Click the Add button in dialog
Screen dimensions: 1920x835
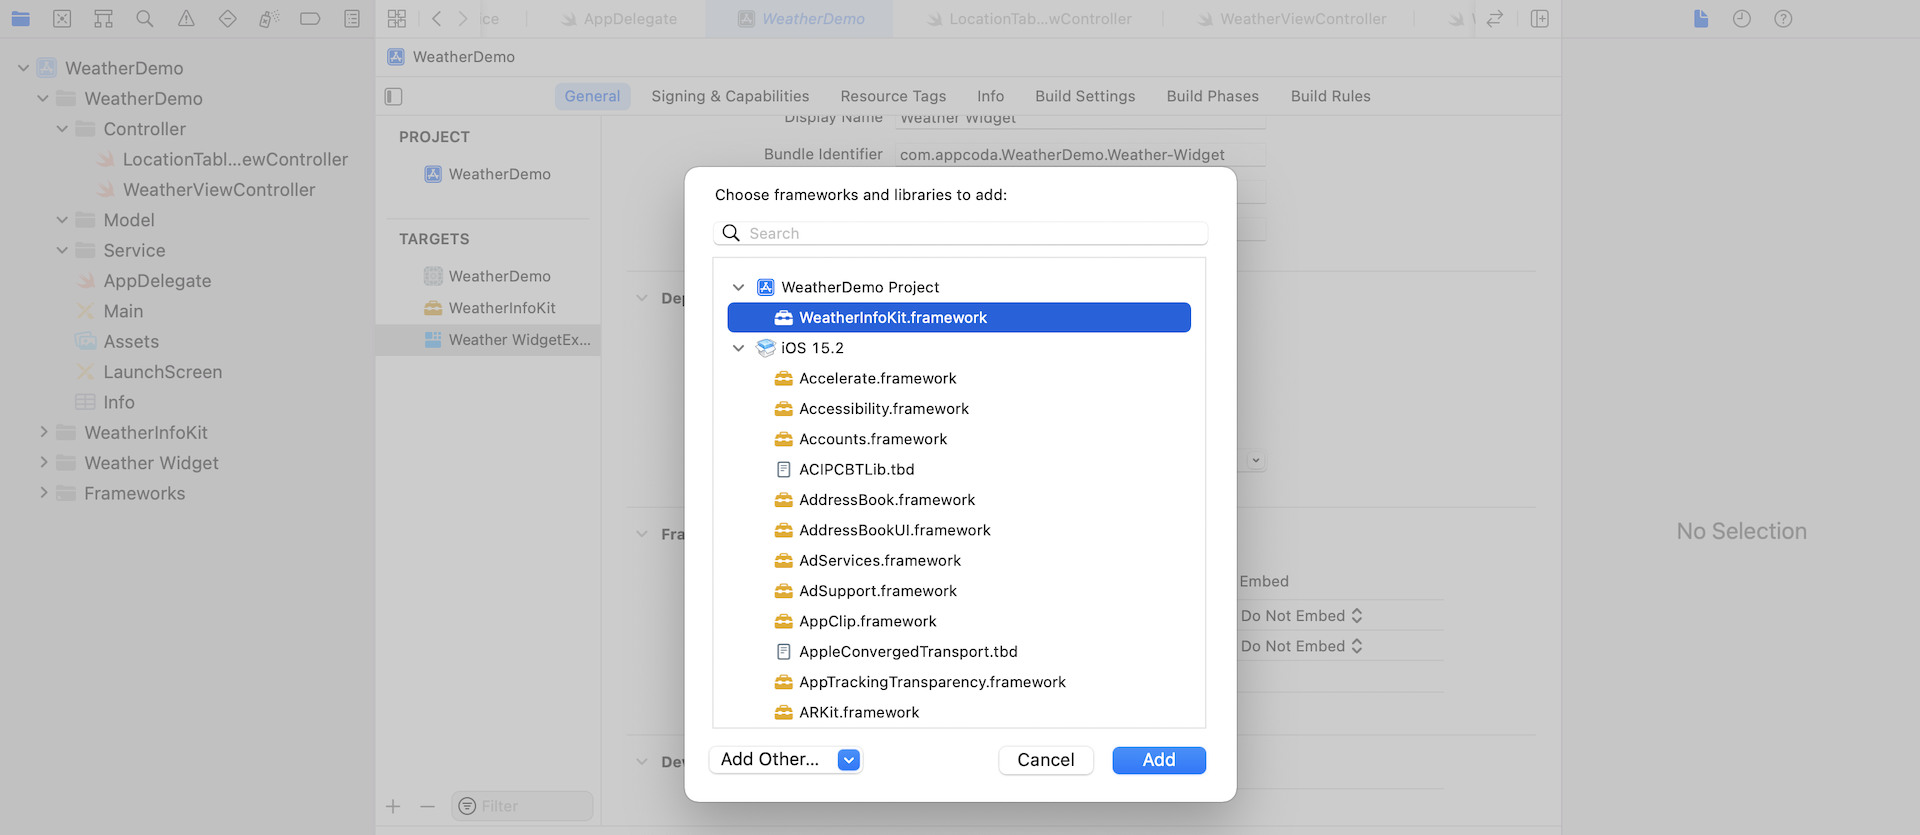pyautogui.click(x=1158, y=760)
